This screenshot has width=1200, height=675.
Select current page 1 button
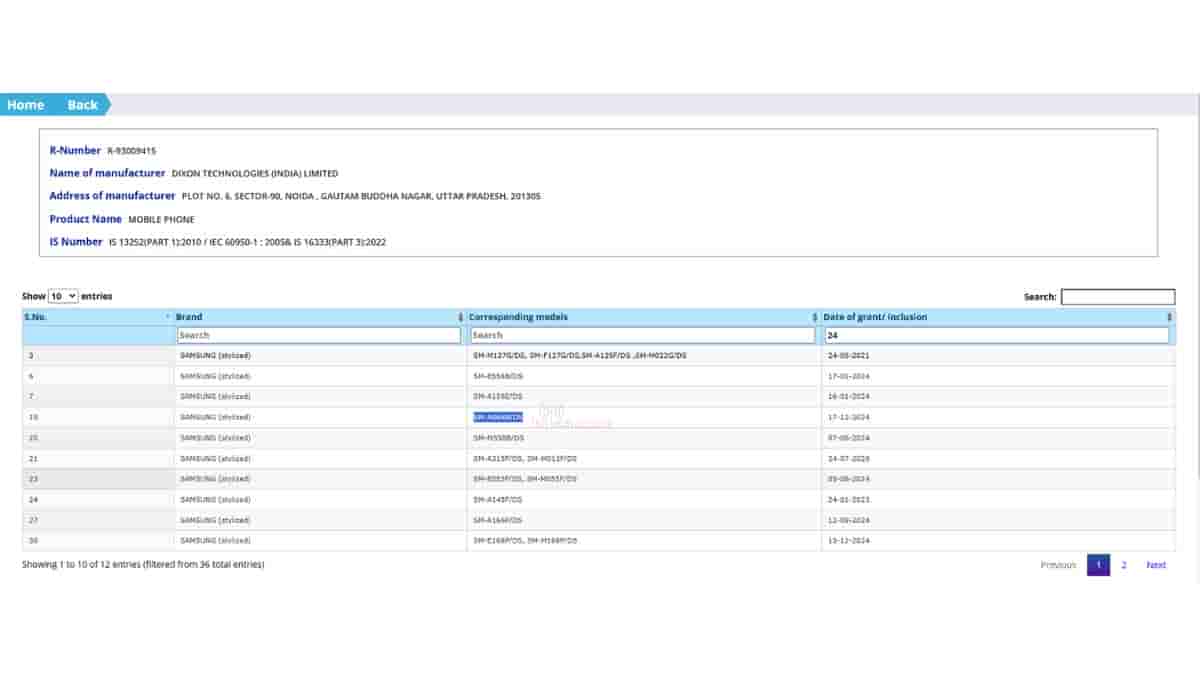click(1098, 565)
